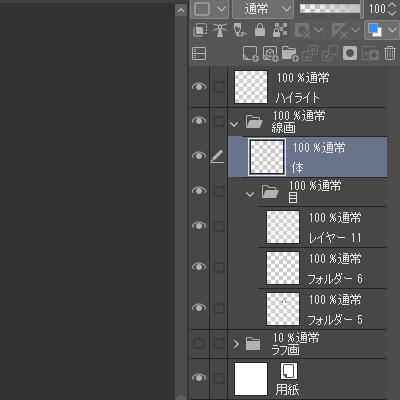Set as reference layer lighthouse icon
This screenshot has height=400, width=400.
pyautogui.click(x=220, y=30)
